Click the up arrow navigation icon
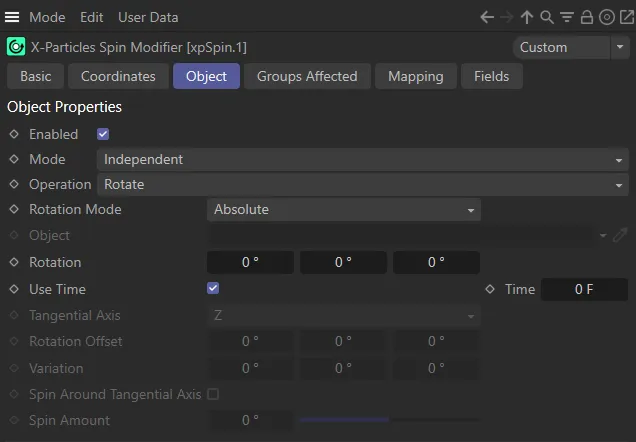 (527, 17)
